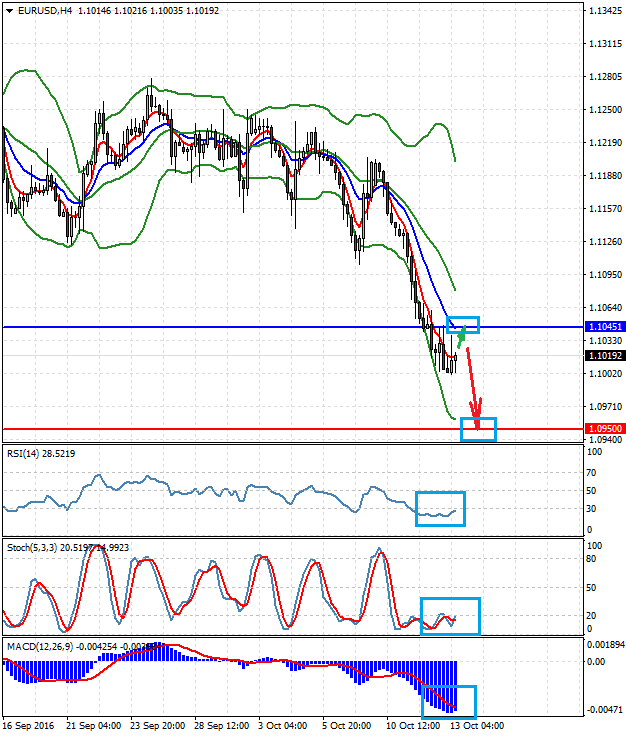The image size is (626, 737).
Task: Click the 13 Oct 04:00 date on time axis
Action: click(x=476, y=725)
